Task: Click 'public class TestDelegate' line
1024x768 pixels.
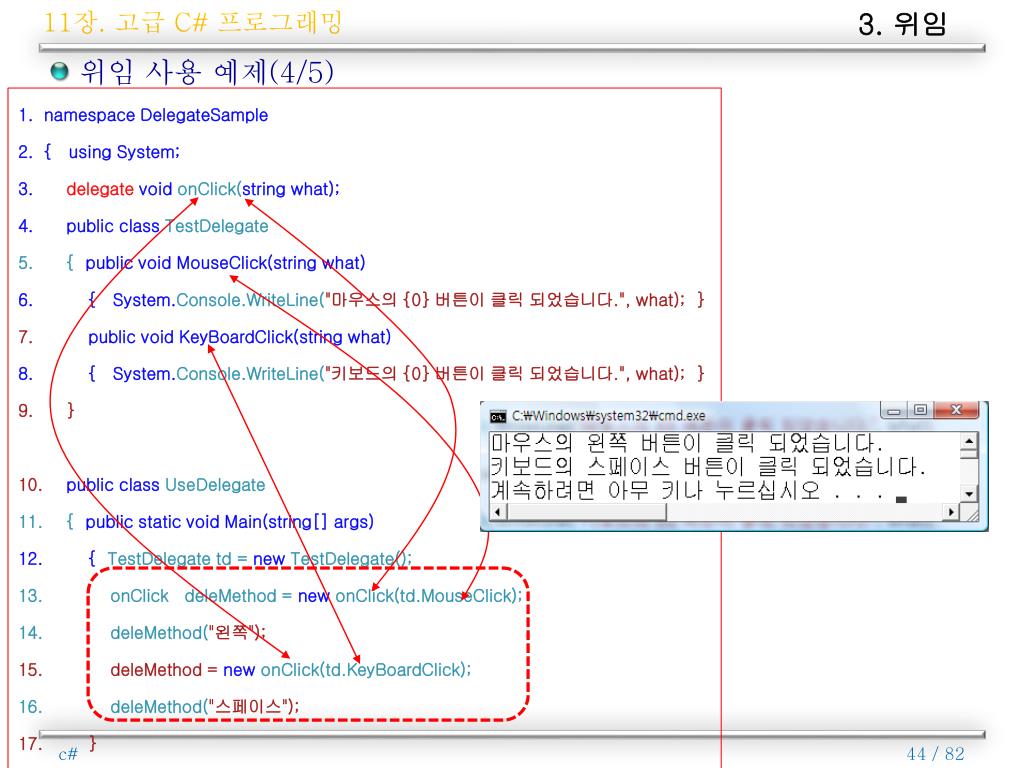Action: pyautogui.click(x=167, y=227)
